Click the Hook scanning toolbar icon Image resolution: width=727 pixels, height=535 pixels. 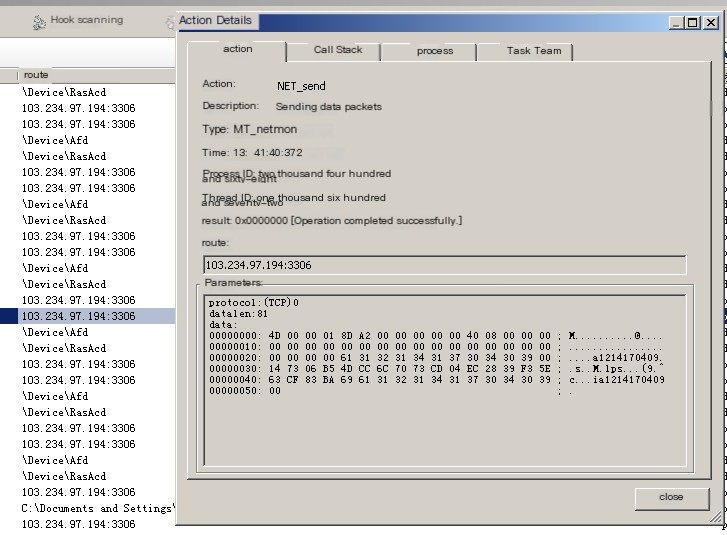[39, 22]
